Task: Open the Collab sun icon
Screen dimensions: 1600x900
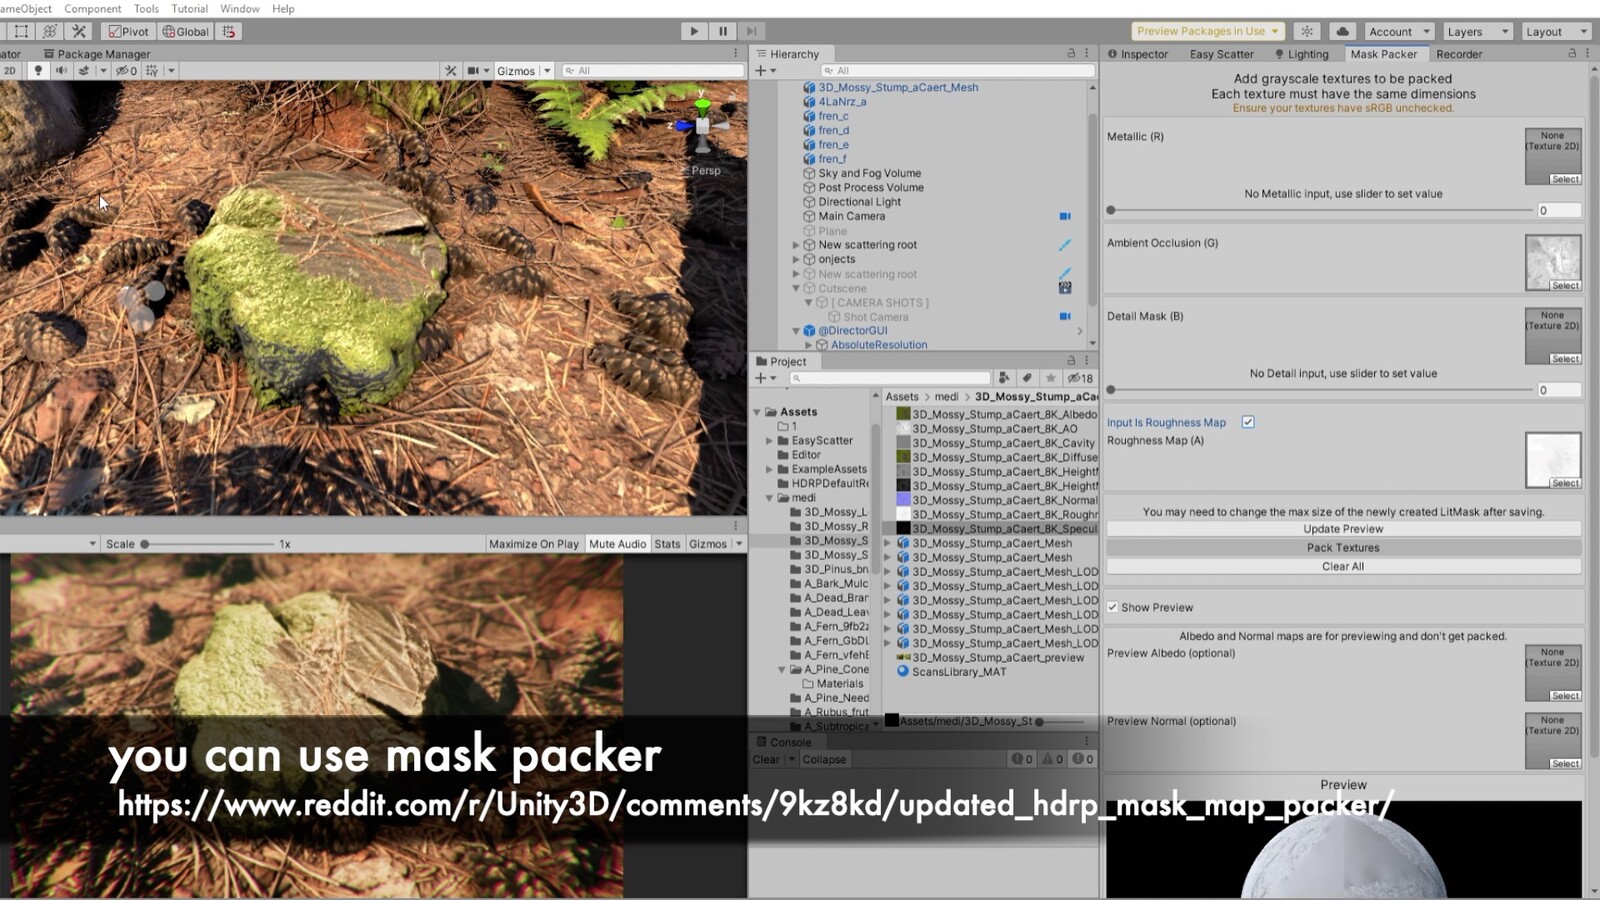Action: coord(1307,31)
